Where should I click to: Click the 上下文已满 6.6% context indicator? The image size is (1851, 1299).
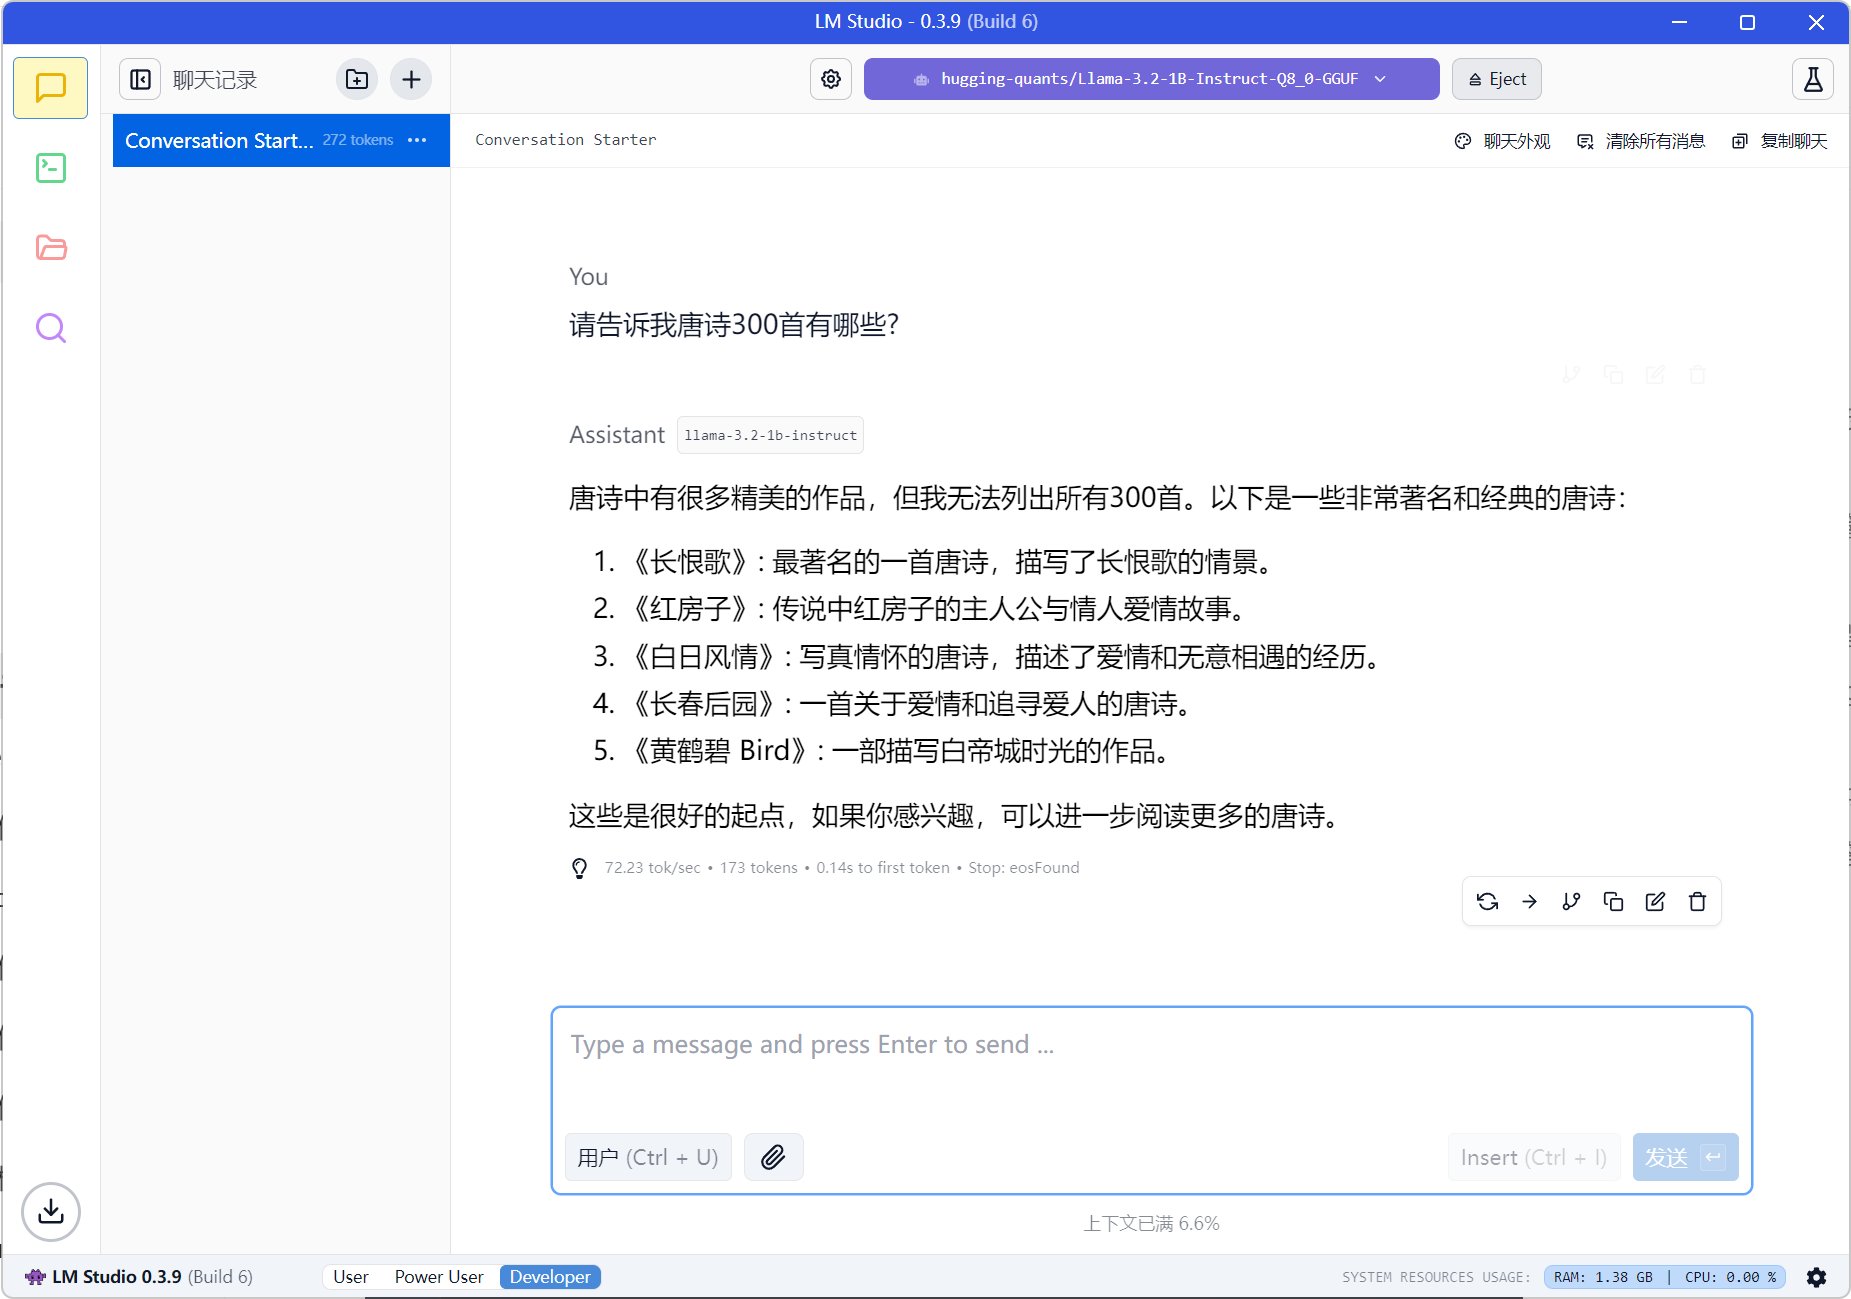coord(1152,1223)
